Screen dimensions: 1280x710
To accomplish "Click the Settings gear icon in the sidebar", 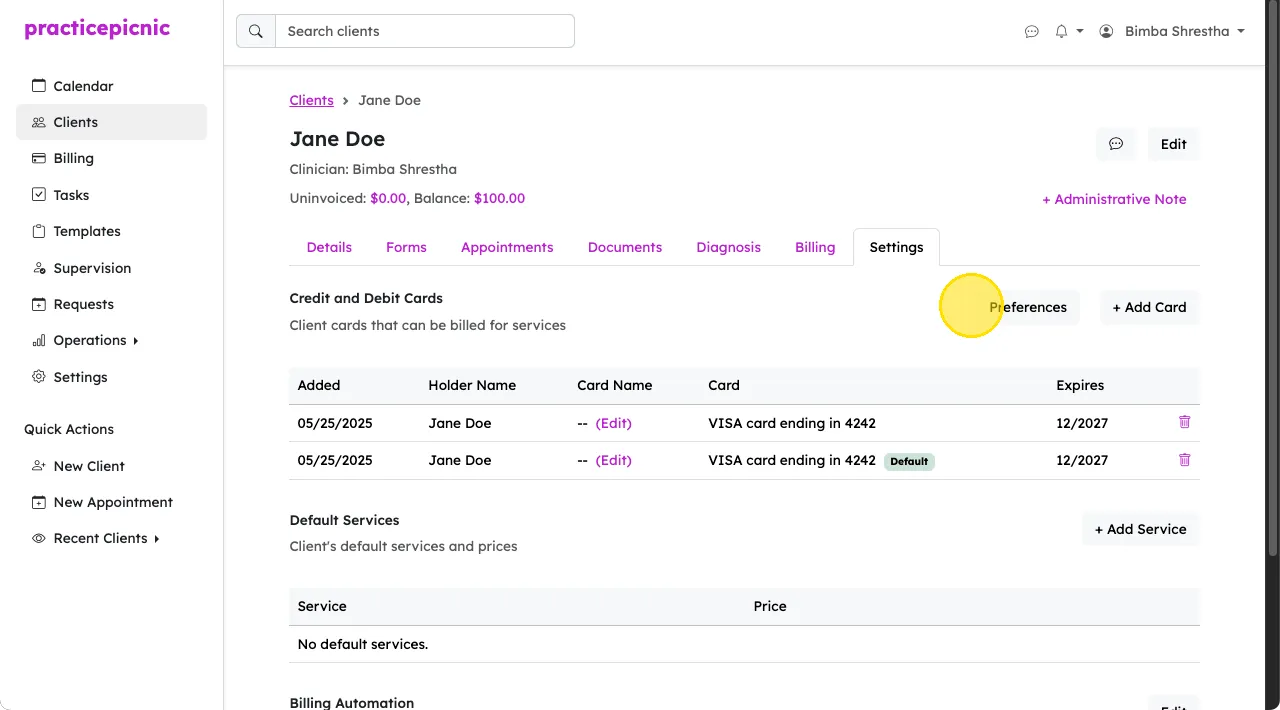I will [x=39, y=377].
